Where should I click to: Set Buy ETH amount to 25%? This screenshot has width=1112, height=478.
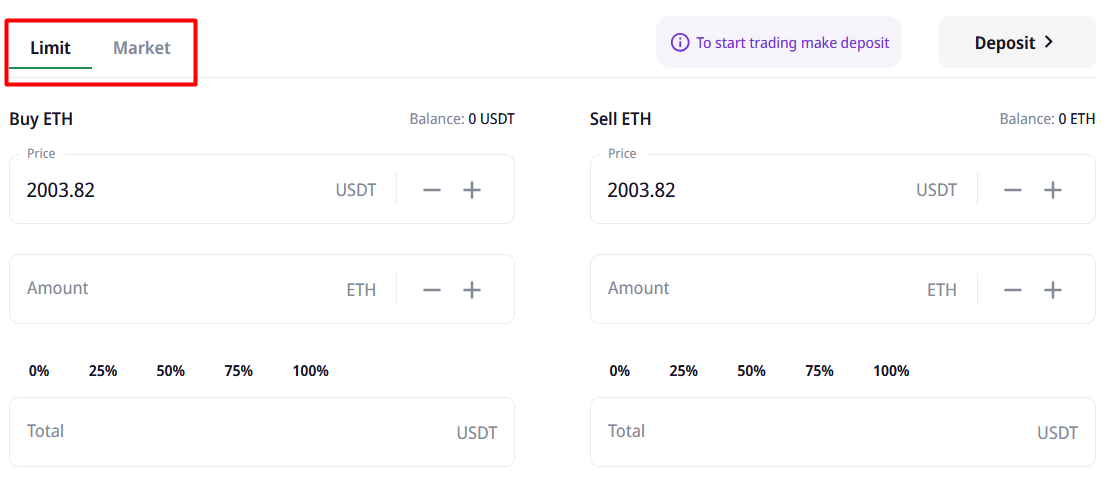click(103, 371)
